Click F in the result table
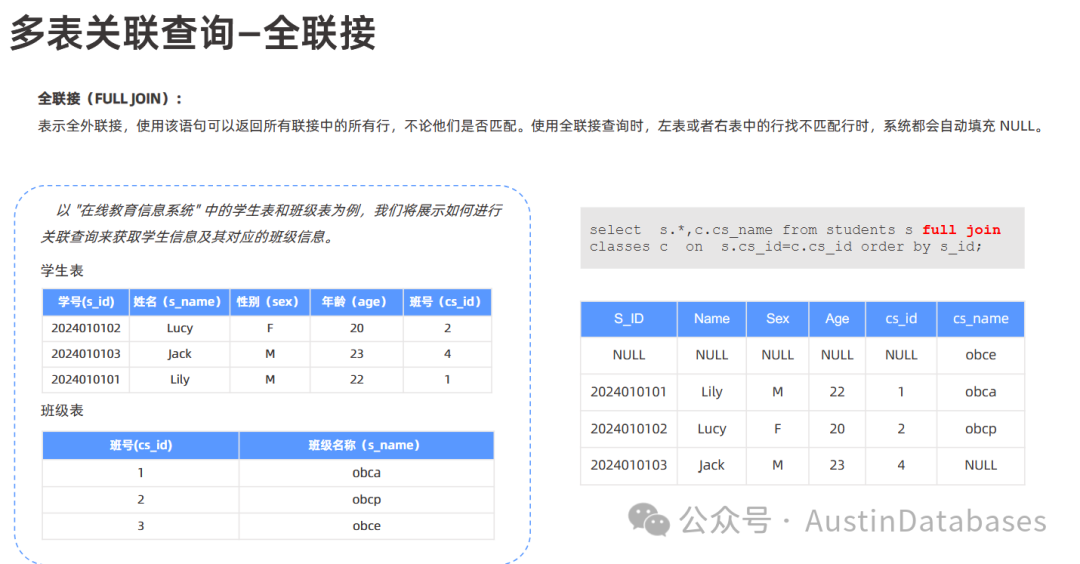1080x564 pixels. pyautogui.click(x=777, y=428)
